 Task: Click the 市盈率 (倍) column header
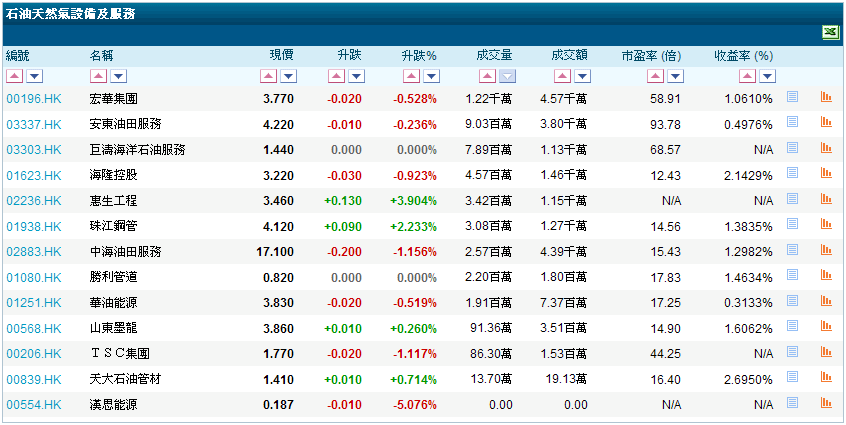pos(651,56)
